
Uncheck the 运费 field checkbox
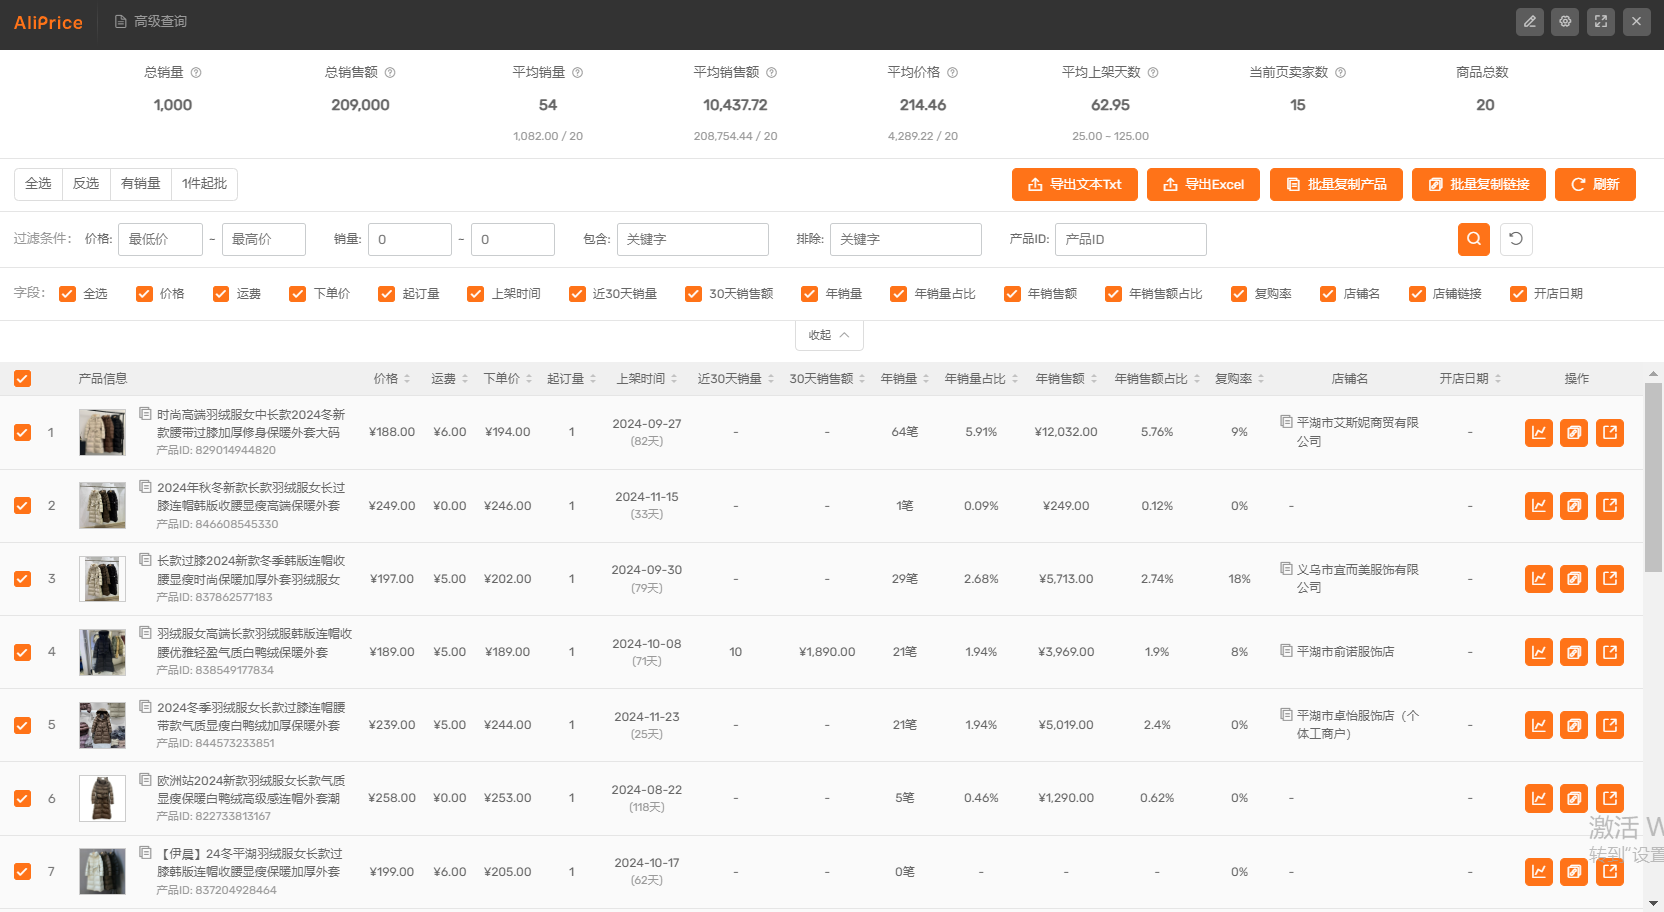pos(221,294)
